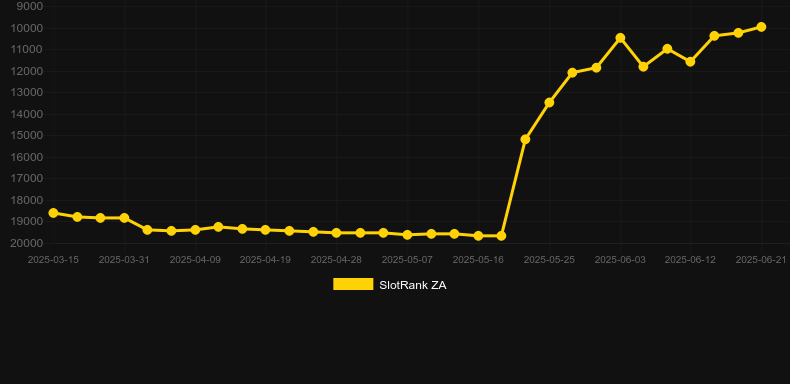Select the data point for 2025-03-15
The height and width of the screenshot is (384, 790).
[53, 213]
